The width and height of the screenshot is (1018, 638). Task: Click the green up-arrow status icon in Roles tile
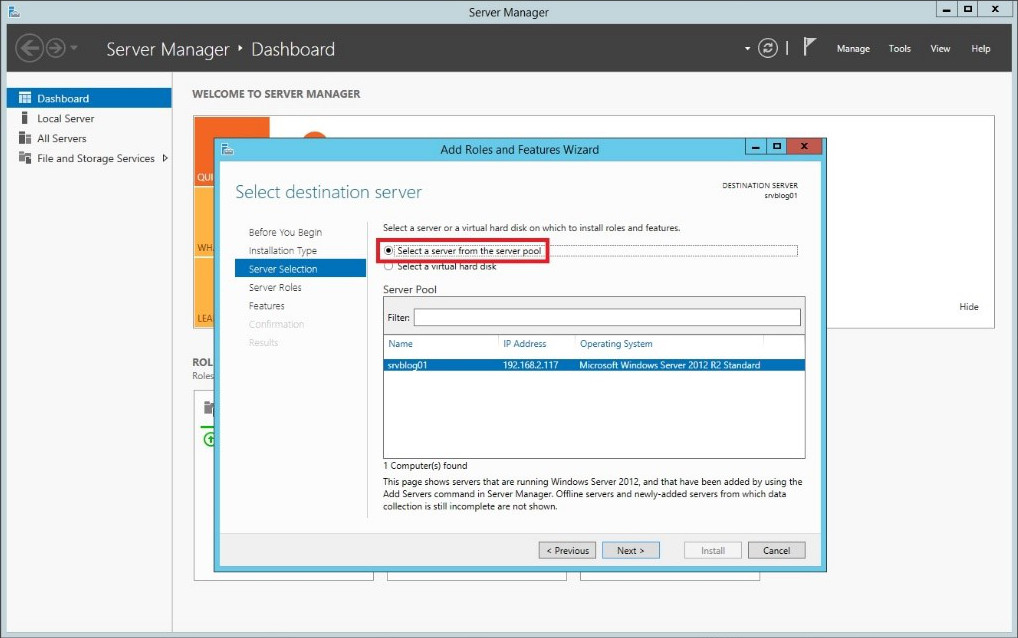(209, 439)
